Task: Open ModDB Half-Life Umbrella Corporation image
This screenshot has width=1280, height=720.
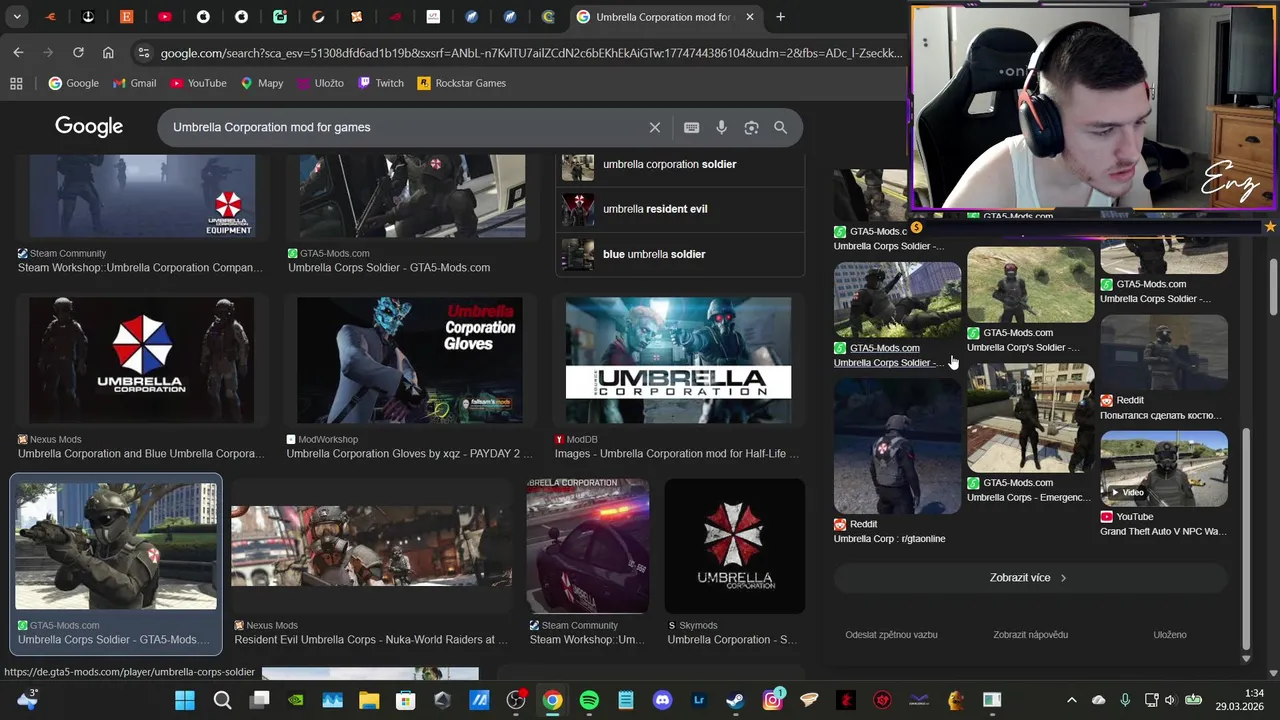Action: tap(678, 360)
